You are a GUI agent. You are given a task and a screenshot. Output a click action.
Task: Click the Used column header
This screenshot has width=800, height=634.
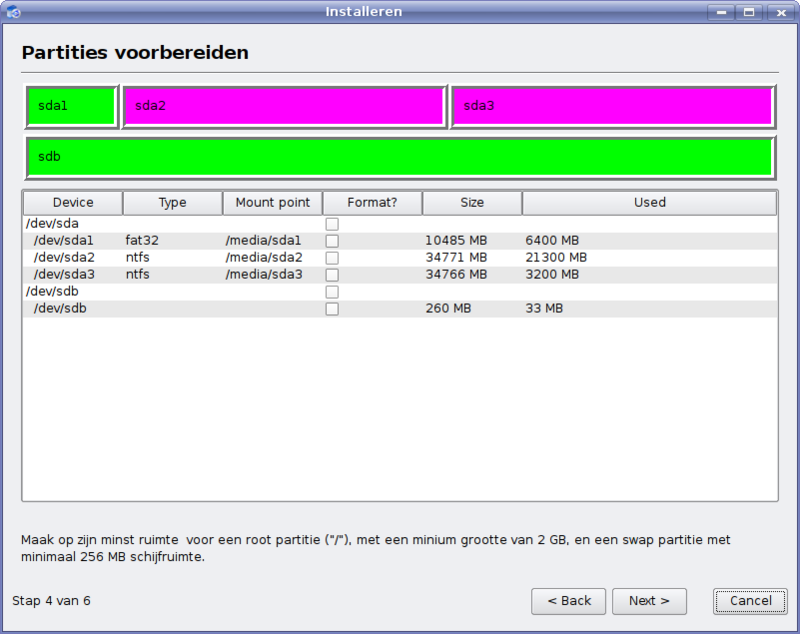649,203
